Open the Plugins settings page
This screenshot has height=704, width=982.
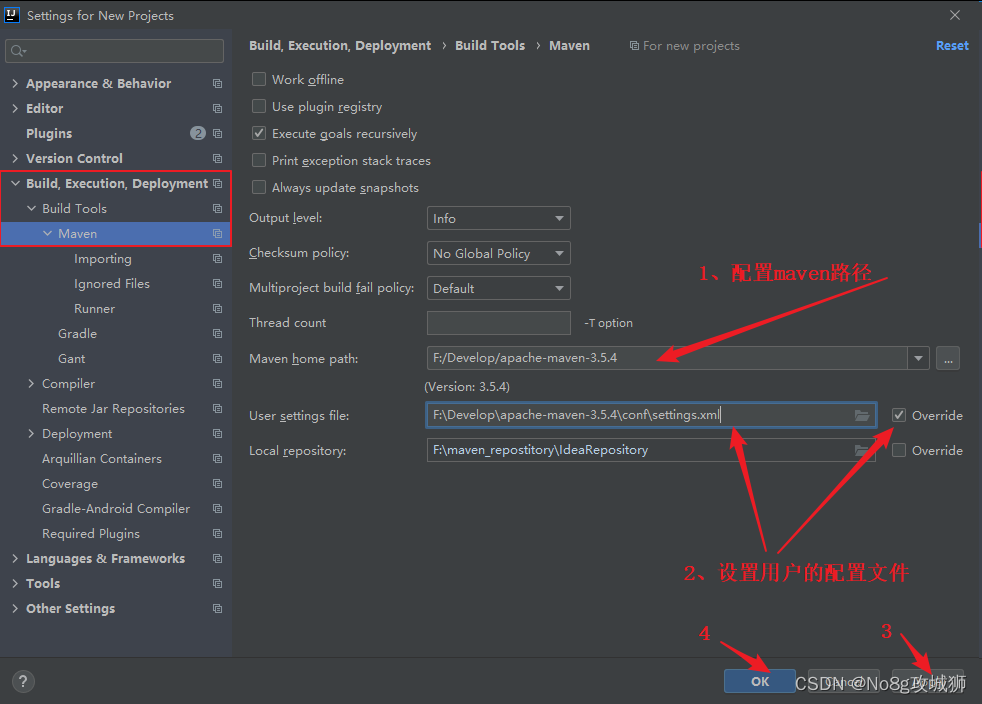click(x=49, y=133)
